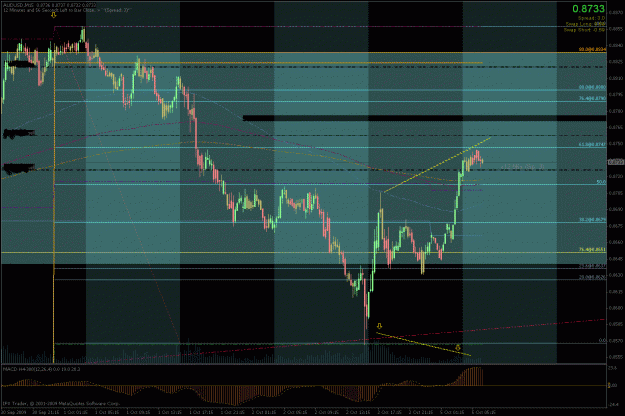Screen dimensions: 625x416
Task: Click the 61.8 Fibonacci level label
Action: pyautogui.click(x=592, y=144)
